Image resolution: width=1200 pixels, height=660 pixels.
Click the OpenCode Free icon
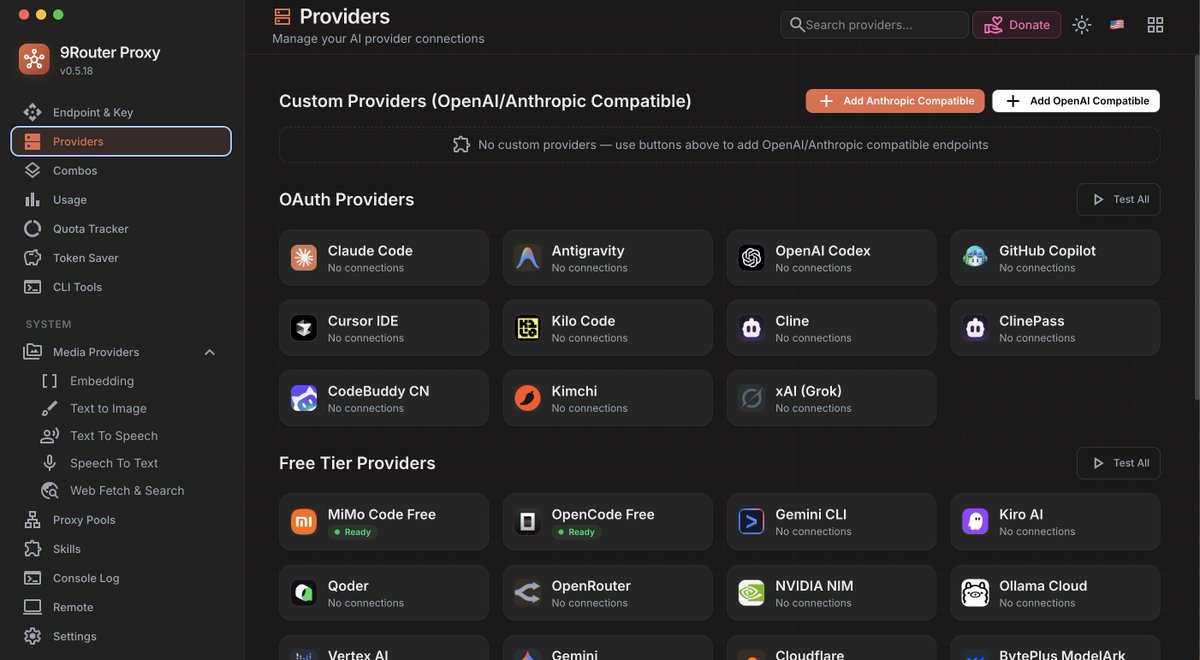coord(528,522)
